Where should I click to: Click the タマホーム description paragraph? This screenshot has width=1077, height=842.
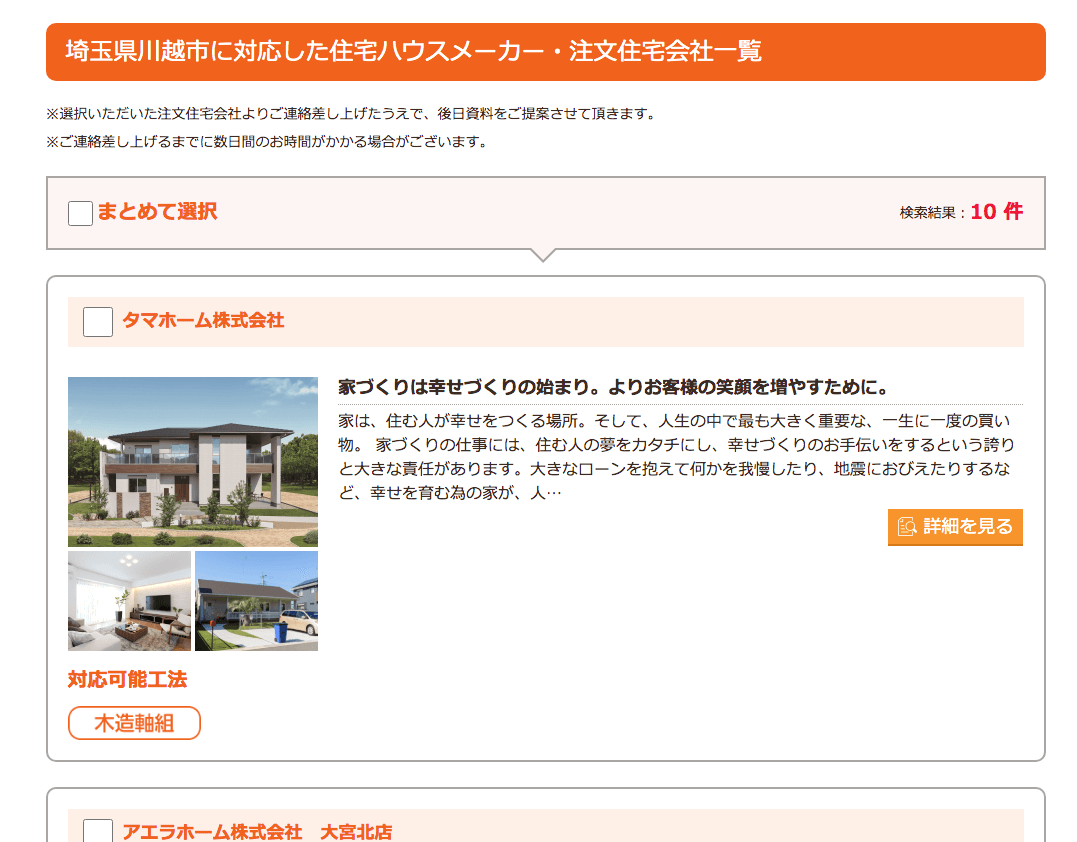(x=677, y=457)
